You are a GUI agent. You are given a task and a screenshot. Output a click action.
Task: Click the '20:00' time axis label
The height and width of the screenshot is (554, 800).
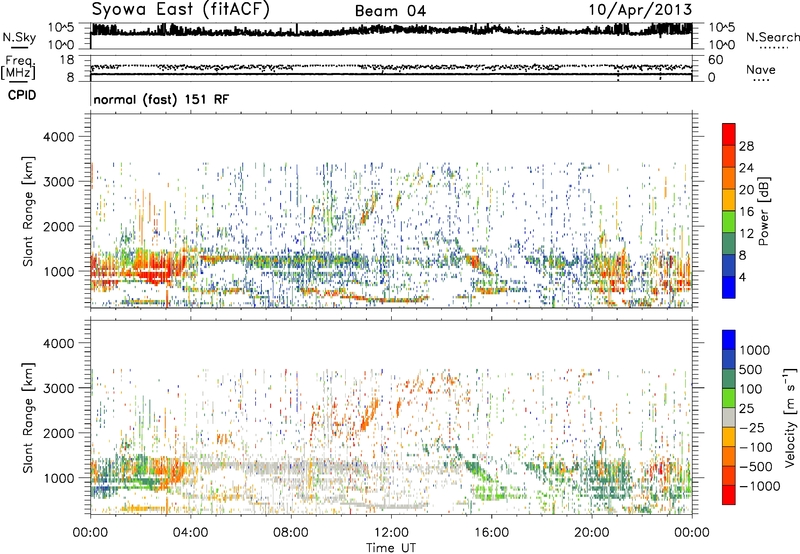point(591,533)
